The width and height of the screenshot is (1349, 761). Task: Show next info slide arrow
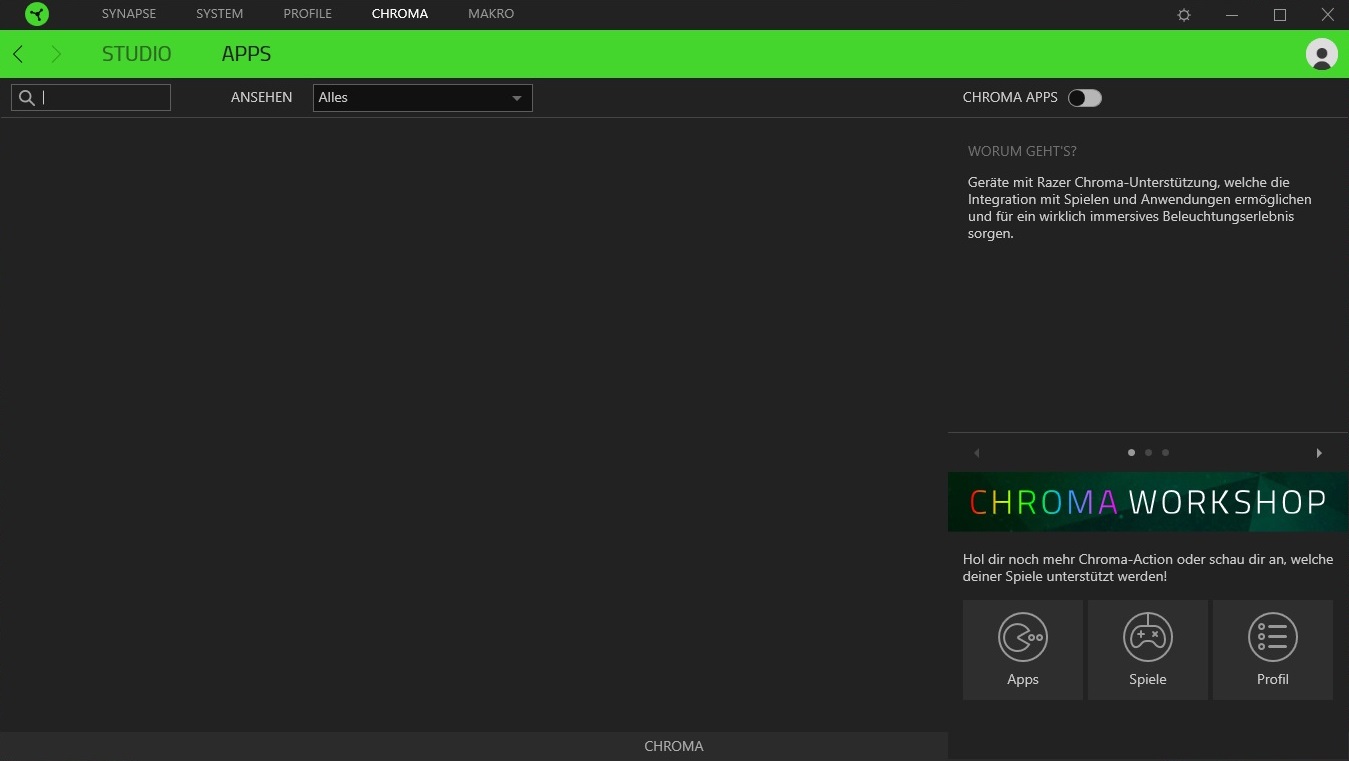coord(1319,453)
